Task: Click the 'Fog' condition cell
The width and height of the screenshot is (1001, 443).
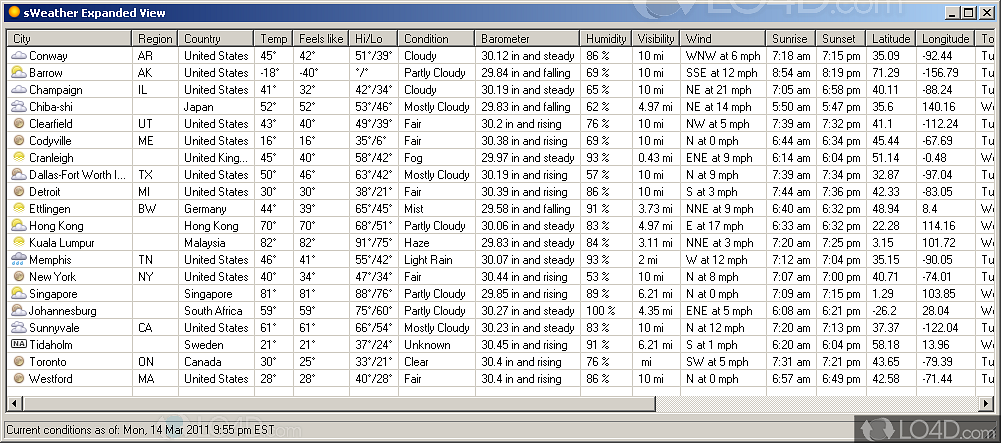Action: point(412,158)
